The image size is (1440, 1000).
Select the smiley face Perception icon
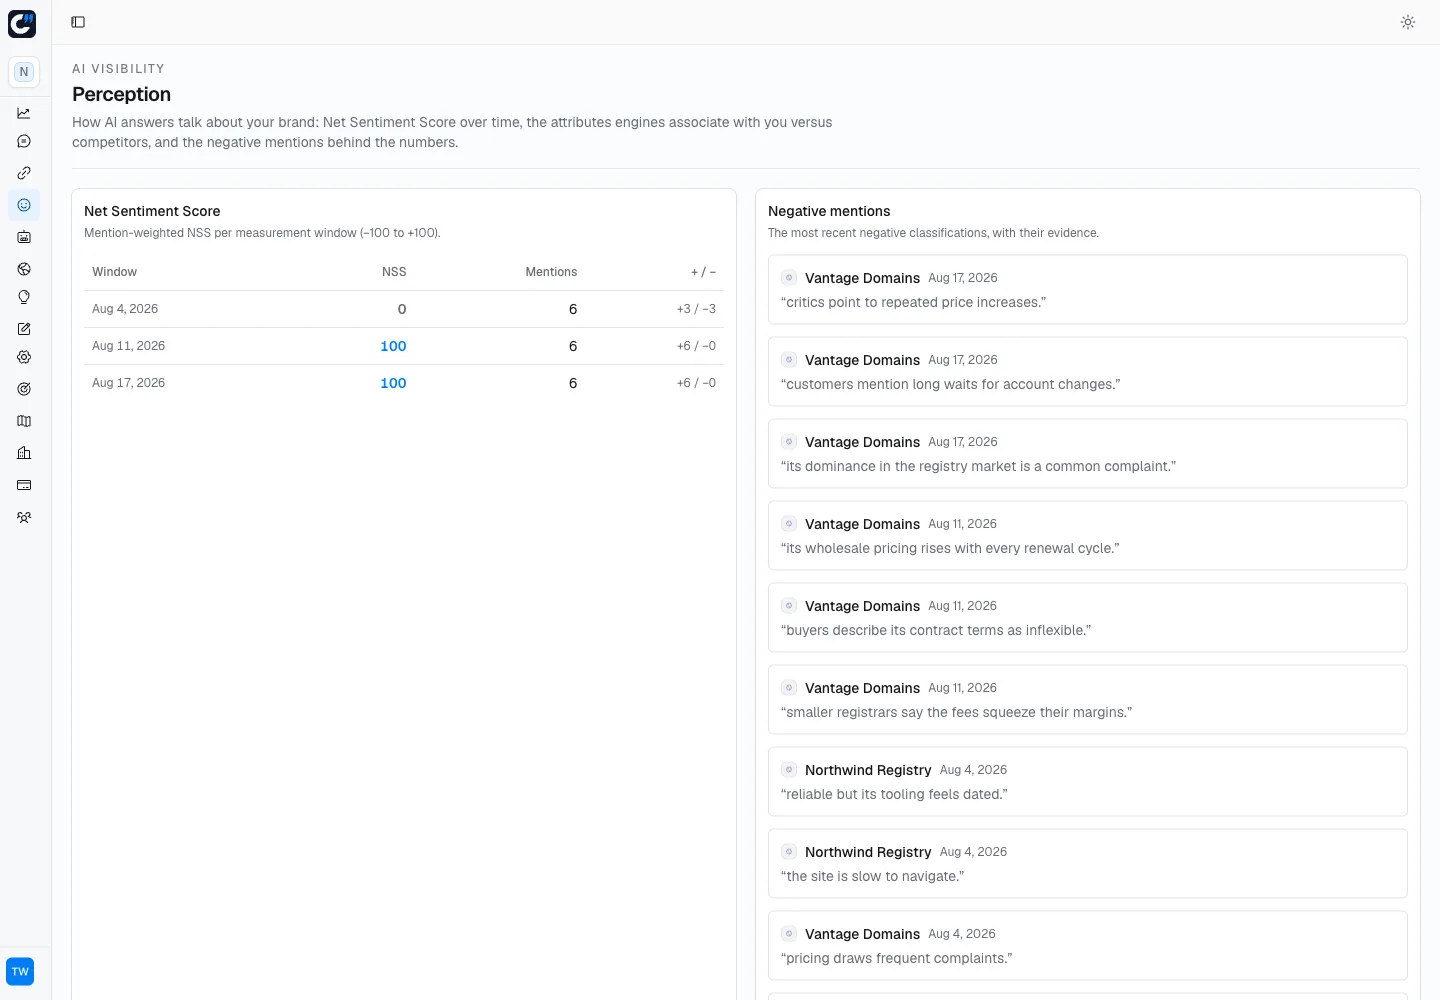coord(24,205)
